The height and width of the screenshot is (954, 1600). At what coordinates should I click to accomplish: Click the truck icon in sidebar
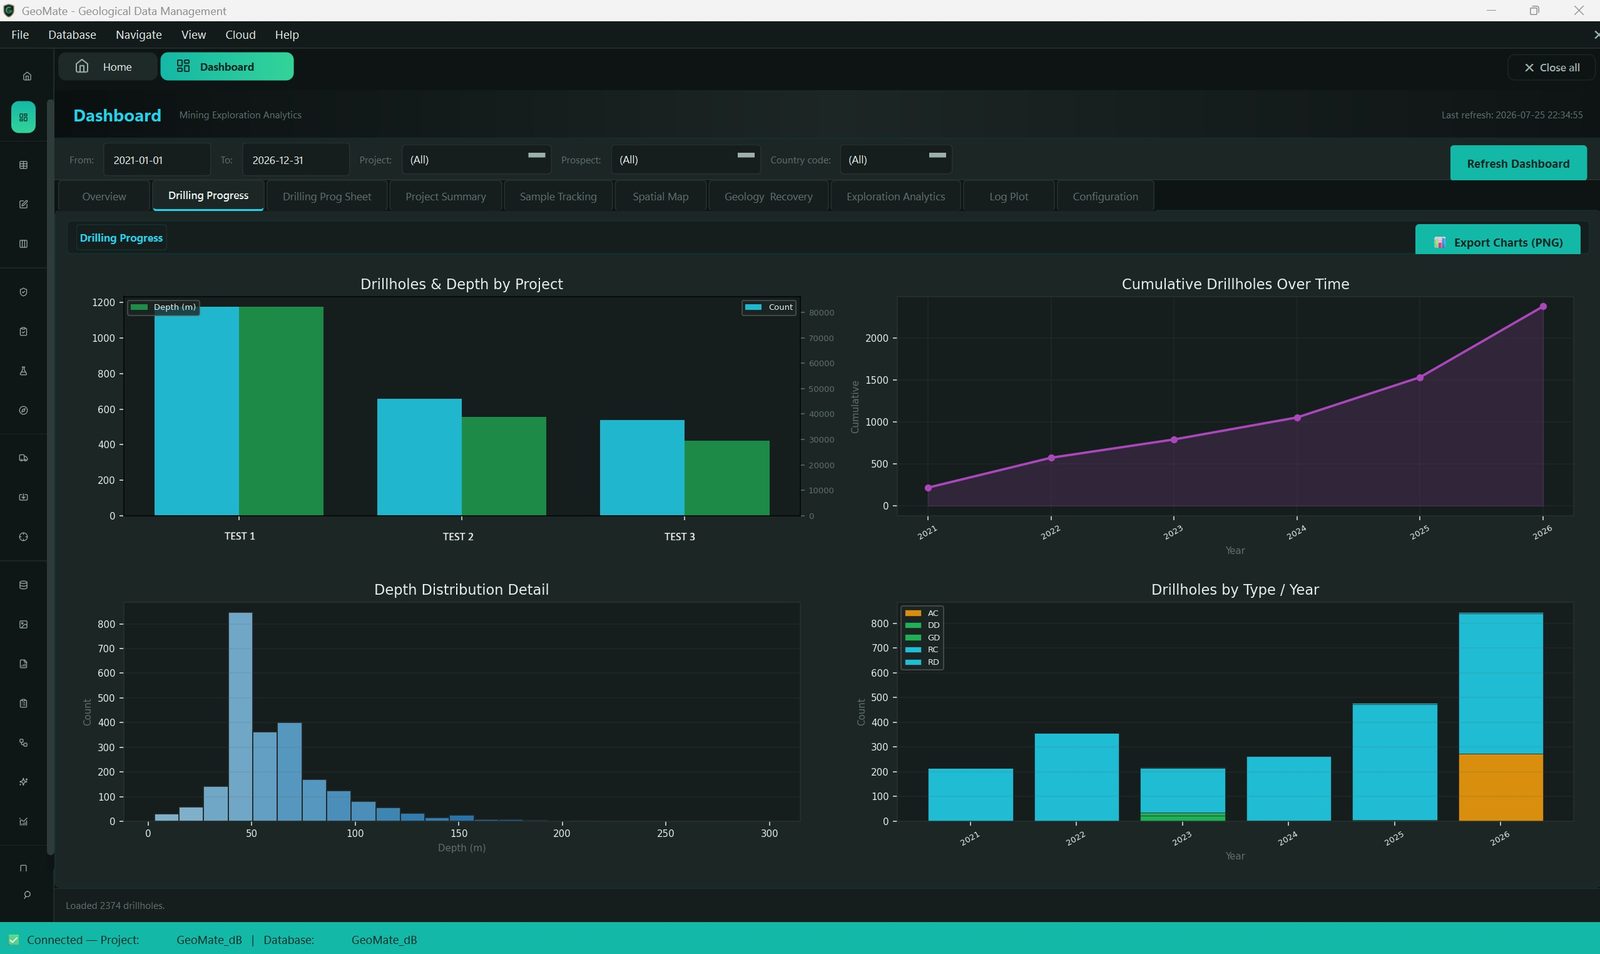(x=23, y=458)
